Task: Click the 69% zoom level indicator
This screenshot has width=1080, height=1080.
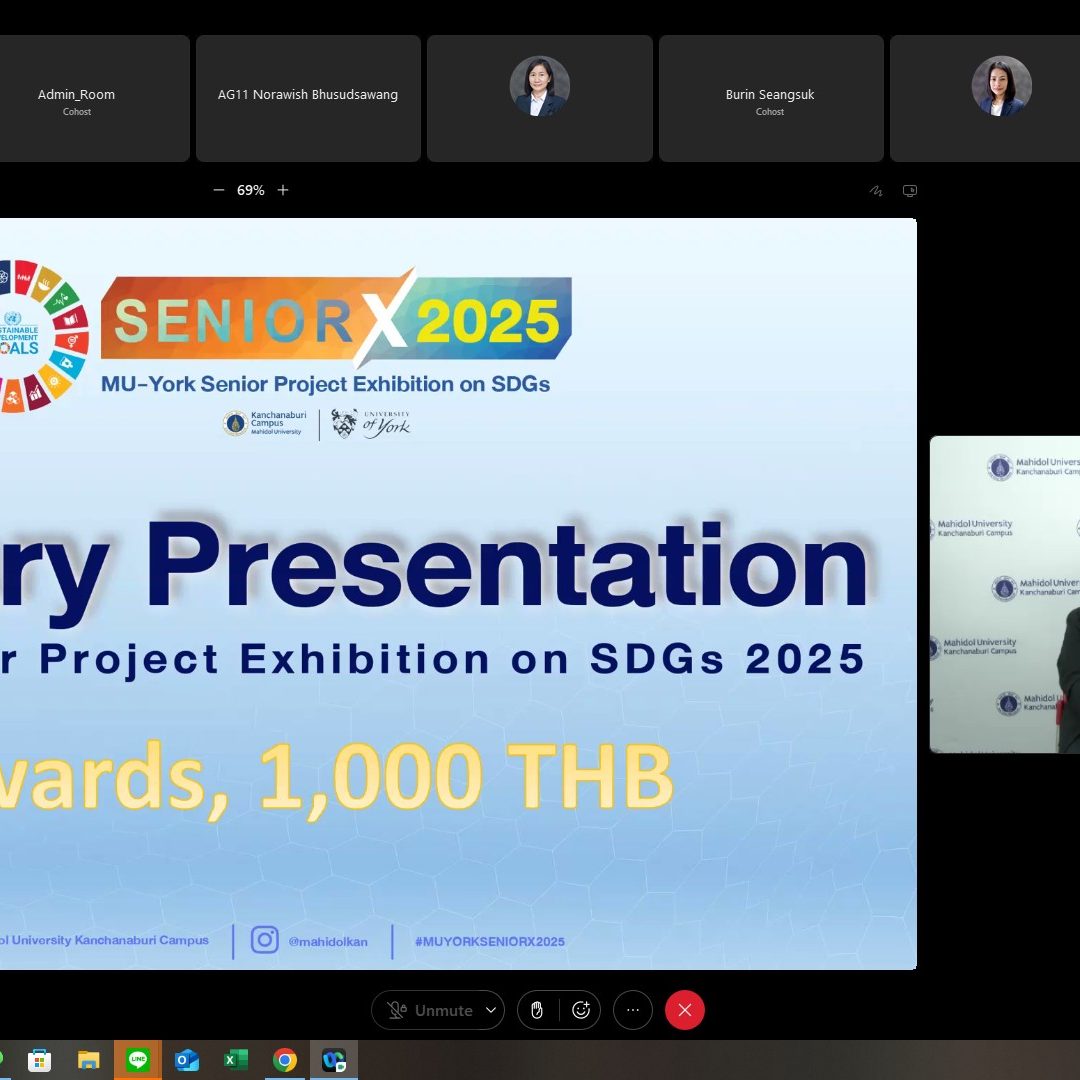Action: pos(251,190)
